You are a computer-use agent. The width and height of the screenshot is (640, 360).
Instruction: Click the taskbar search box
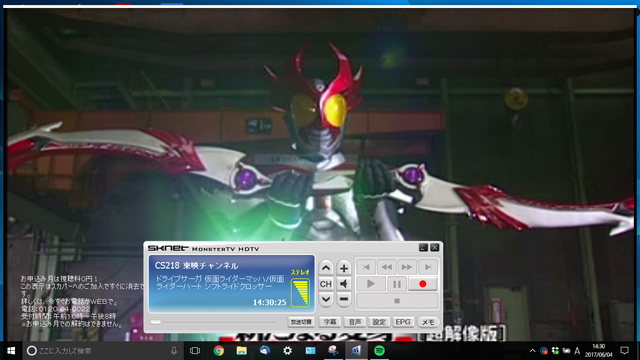[x=102, y=351]
